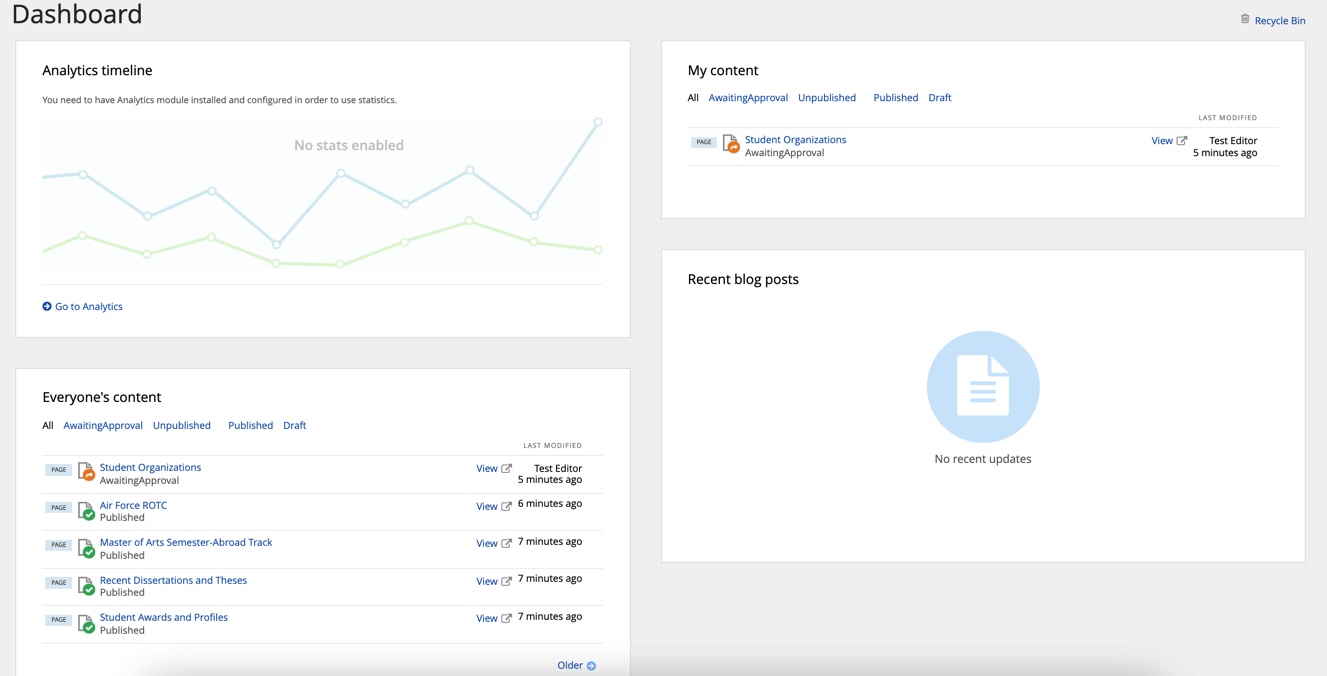1327x676 pixels.
Task: Click page status icon for Master of Arts Semester-Abroad Track
Action: (x=87, y=548)
